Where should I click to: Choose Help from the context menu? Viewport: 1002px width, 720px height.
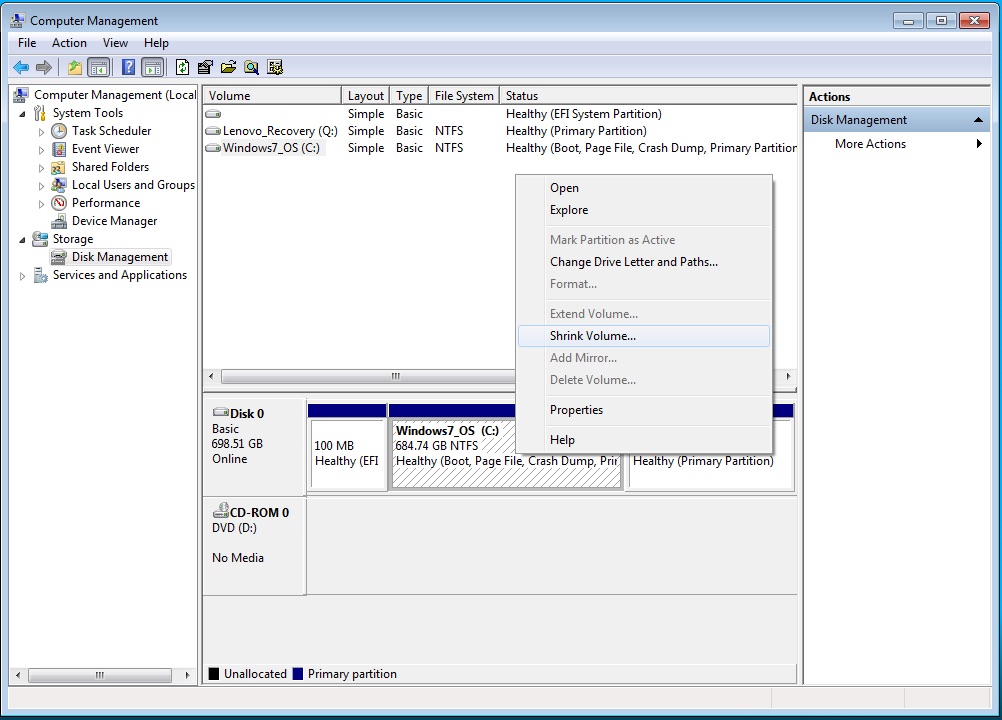644,440
